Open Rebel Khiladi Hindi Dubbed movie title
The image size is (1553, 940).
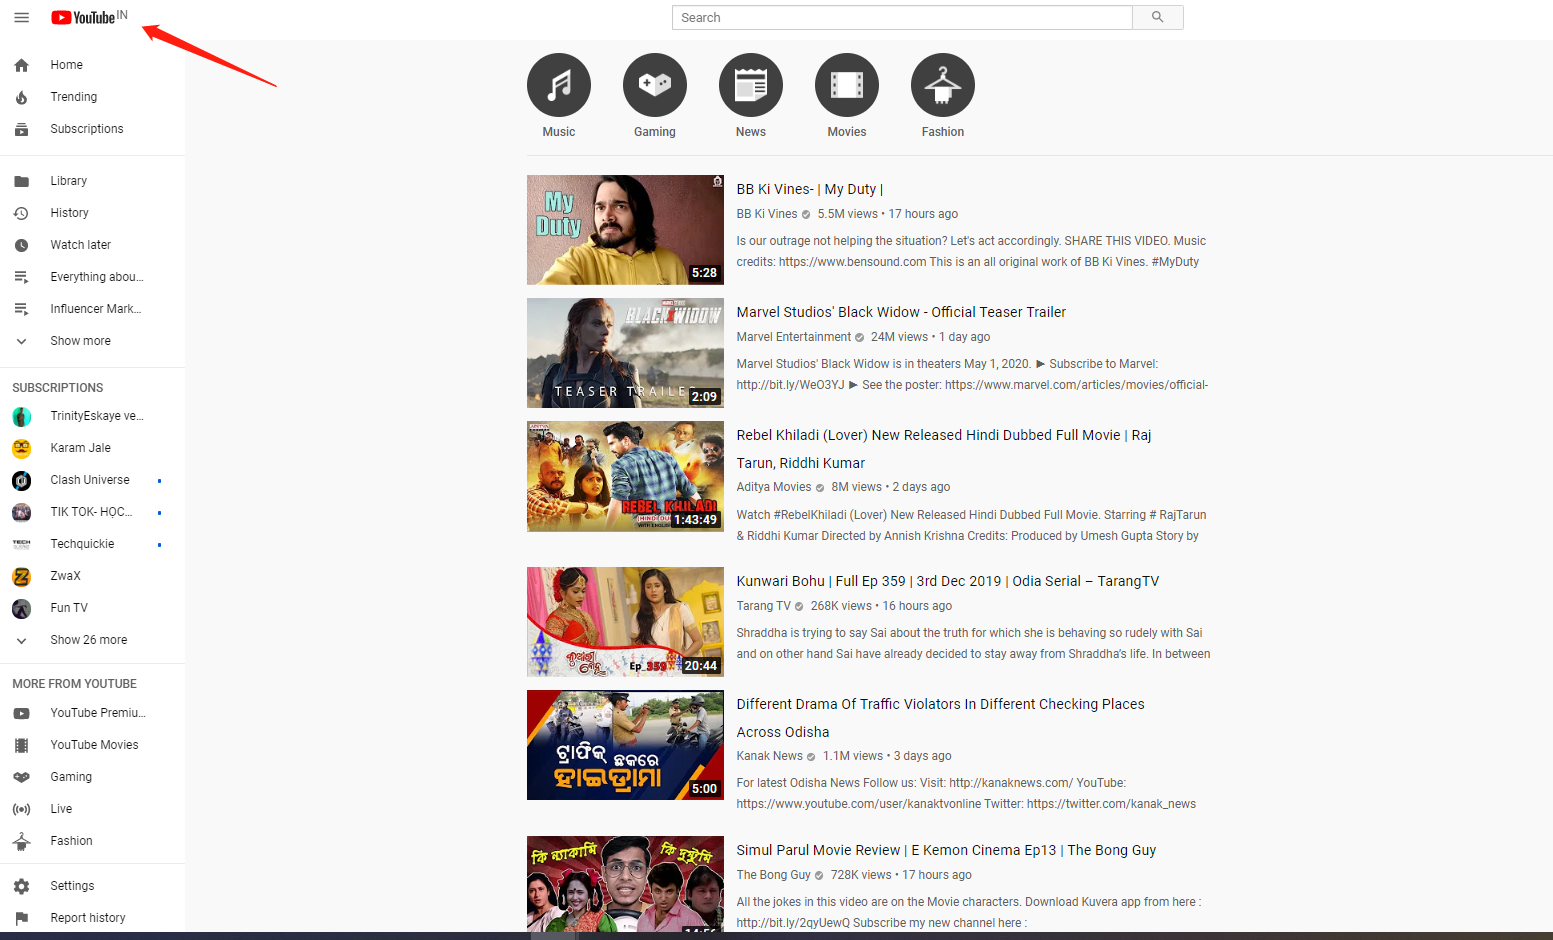tap(944, 449)
